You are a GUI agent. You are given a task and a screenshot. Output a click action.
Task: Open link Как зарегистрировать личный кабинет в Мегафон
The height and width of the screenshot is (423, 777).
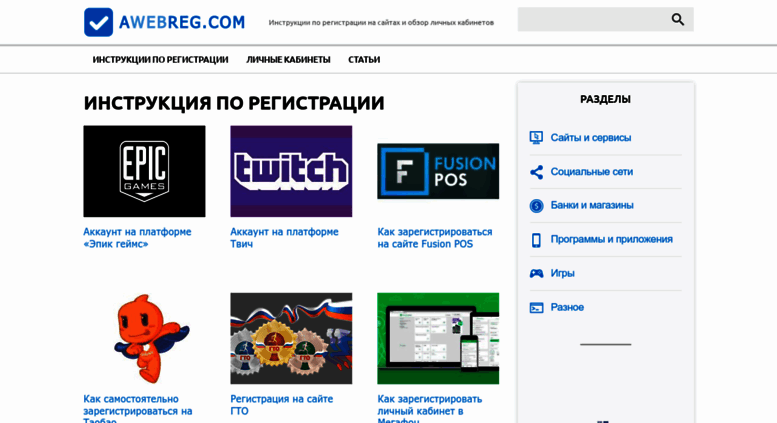[430, 410]
